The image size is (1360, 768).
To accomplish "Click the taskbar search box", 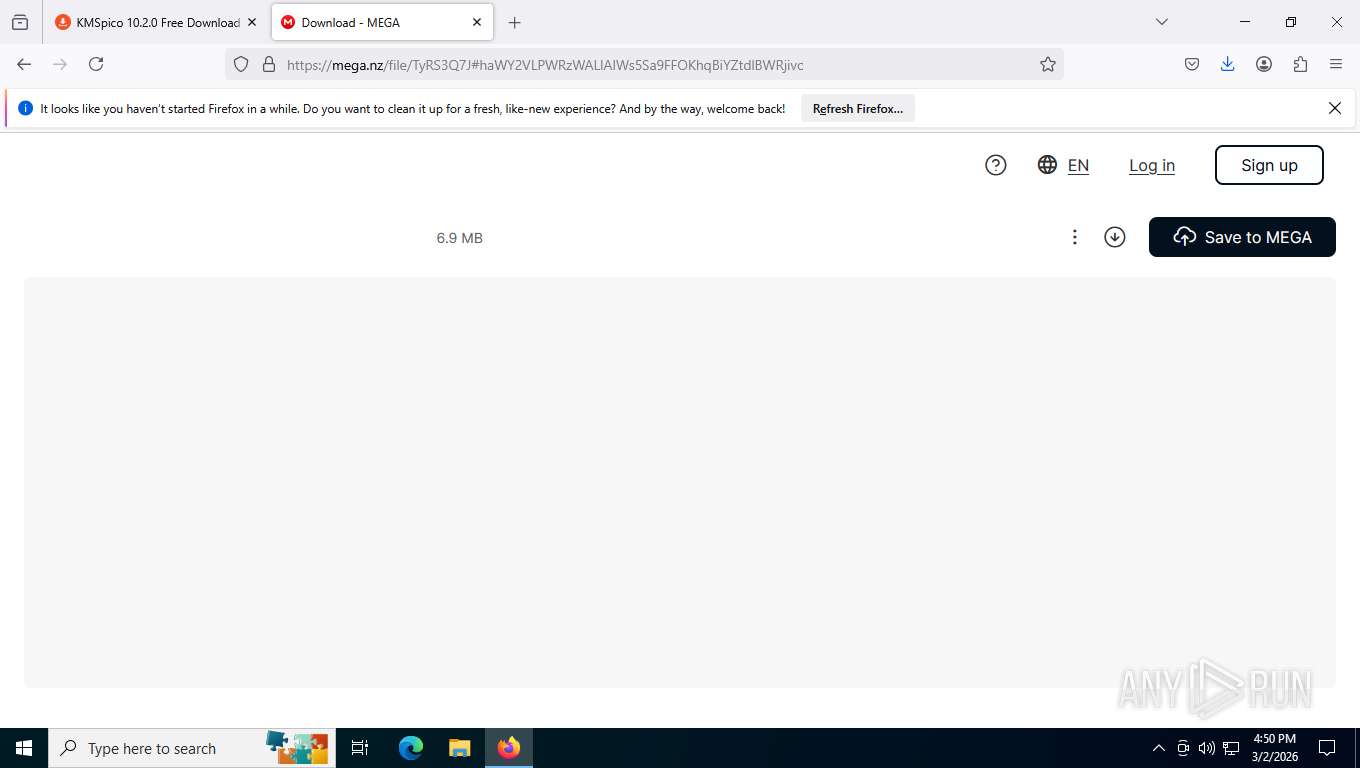I will (192, 748).
